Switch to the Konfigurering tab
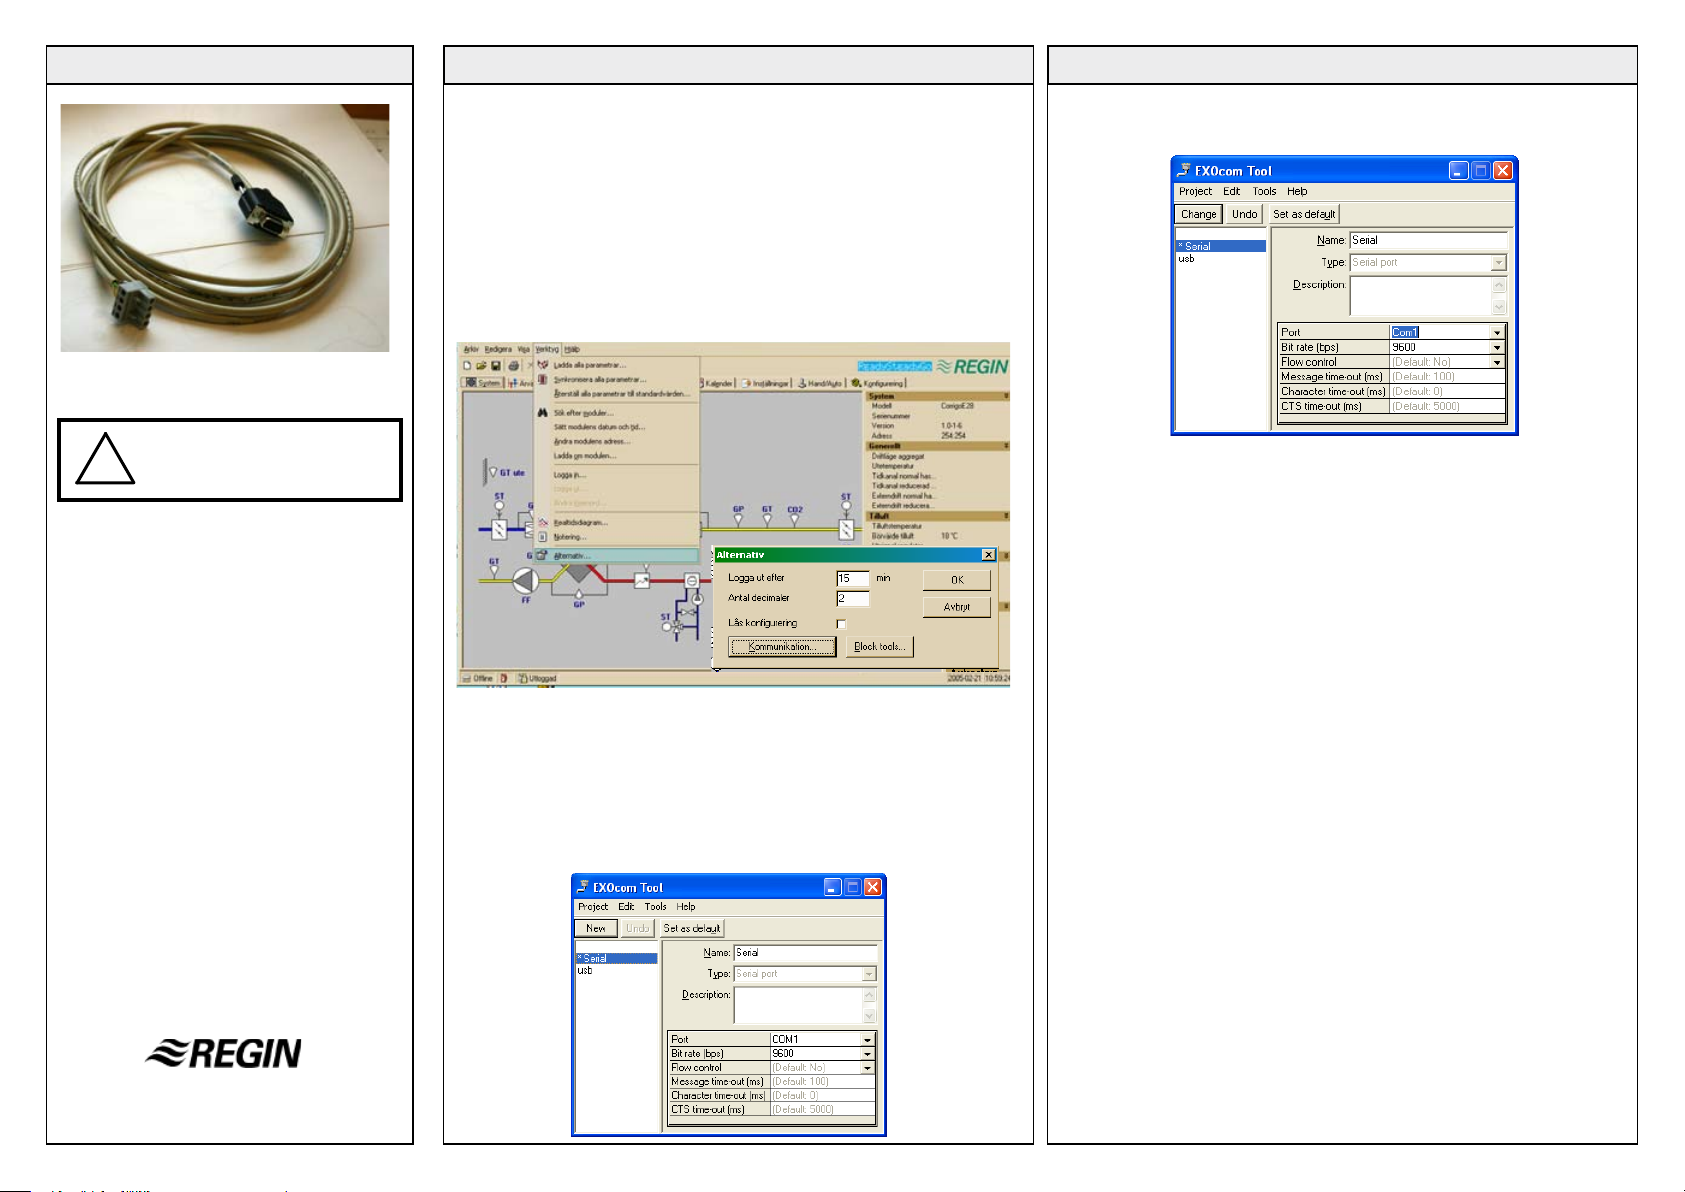The height and width of the screenshot is (1192, 1685). pyautogui.click(x=877, y=383)
